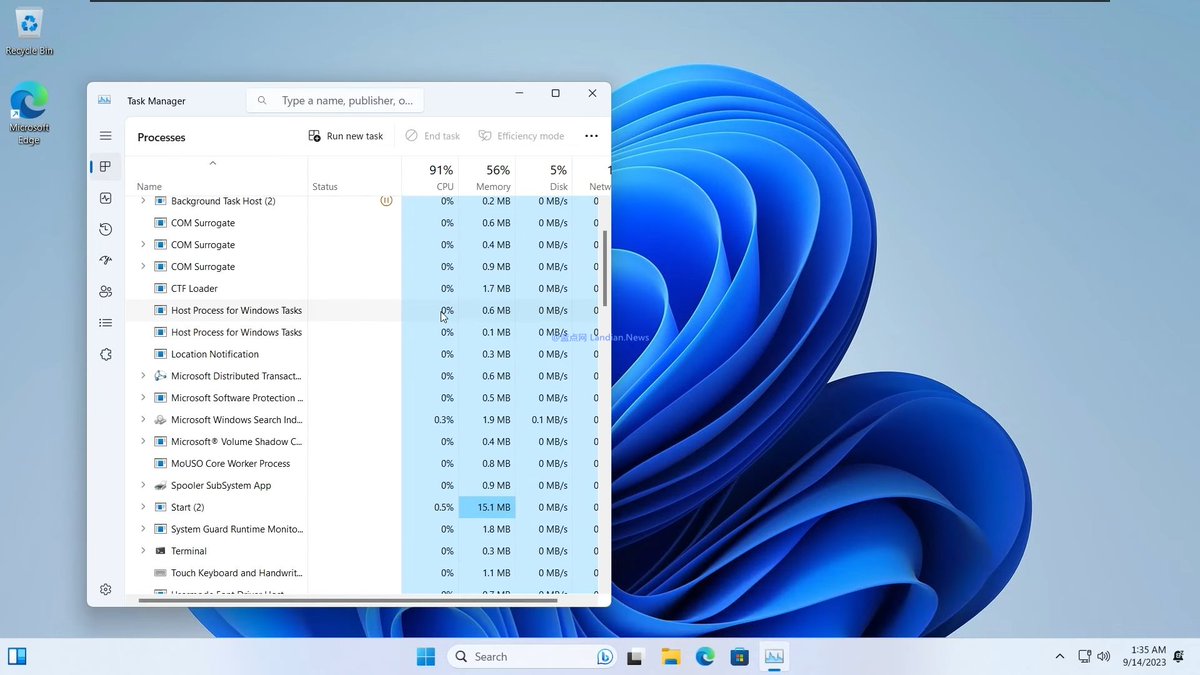The width and height of the screenshot is (1200, 675).
Task: Select the Processes page icon
Action: point(105,167)
